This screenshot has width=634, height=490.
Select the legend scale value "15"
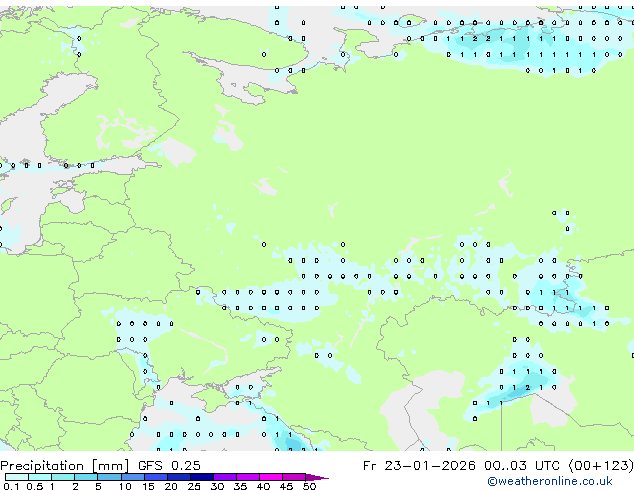(148, 486)
